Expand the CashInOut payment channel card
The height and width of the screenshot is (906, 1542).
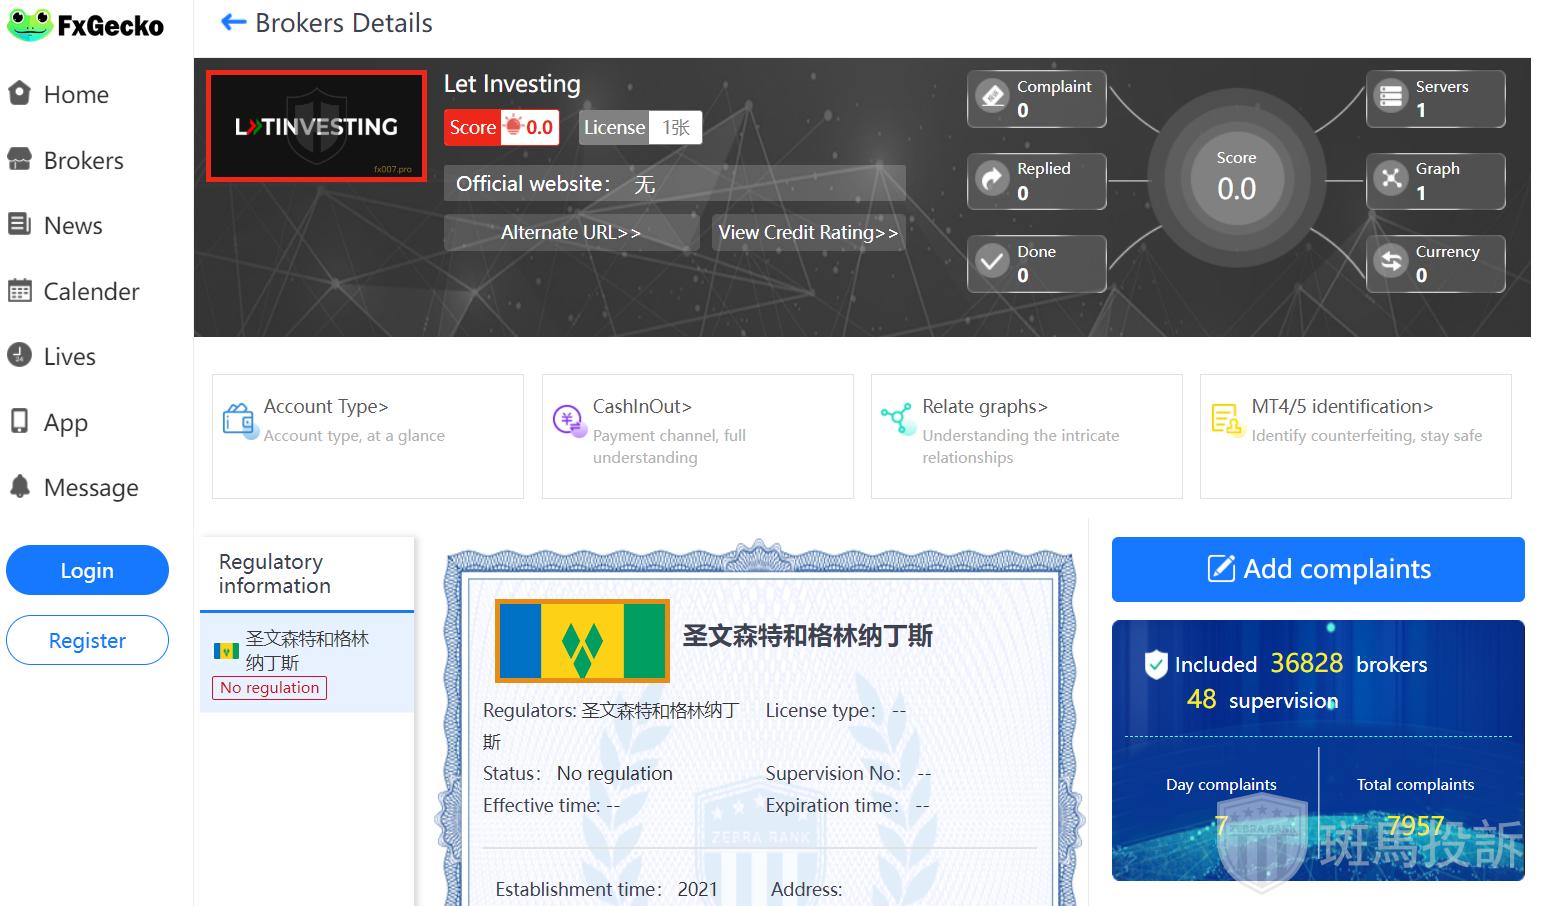(697, 435)
